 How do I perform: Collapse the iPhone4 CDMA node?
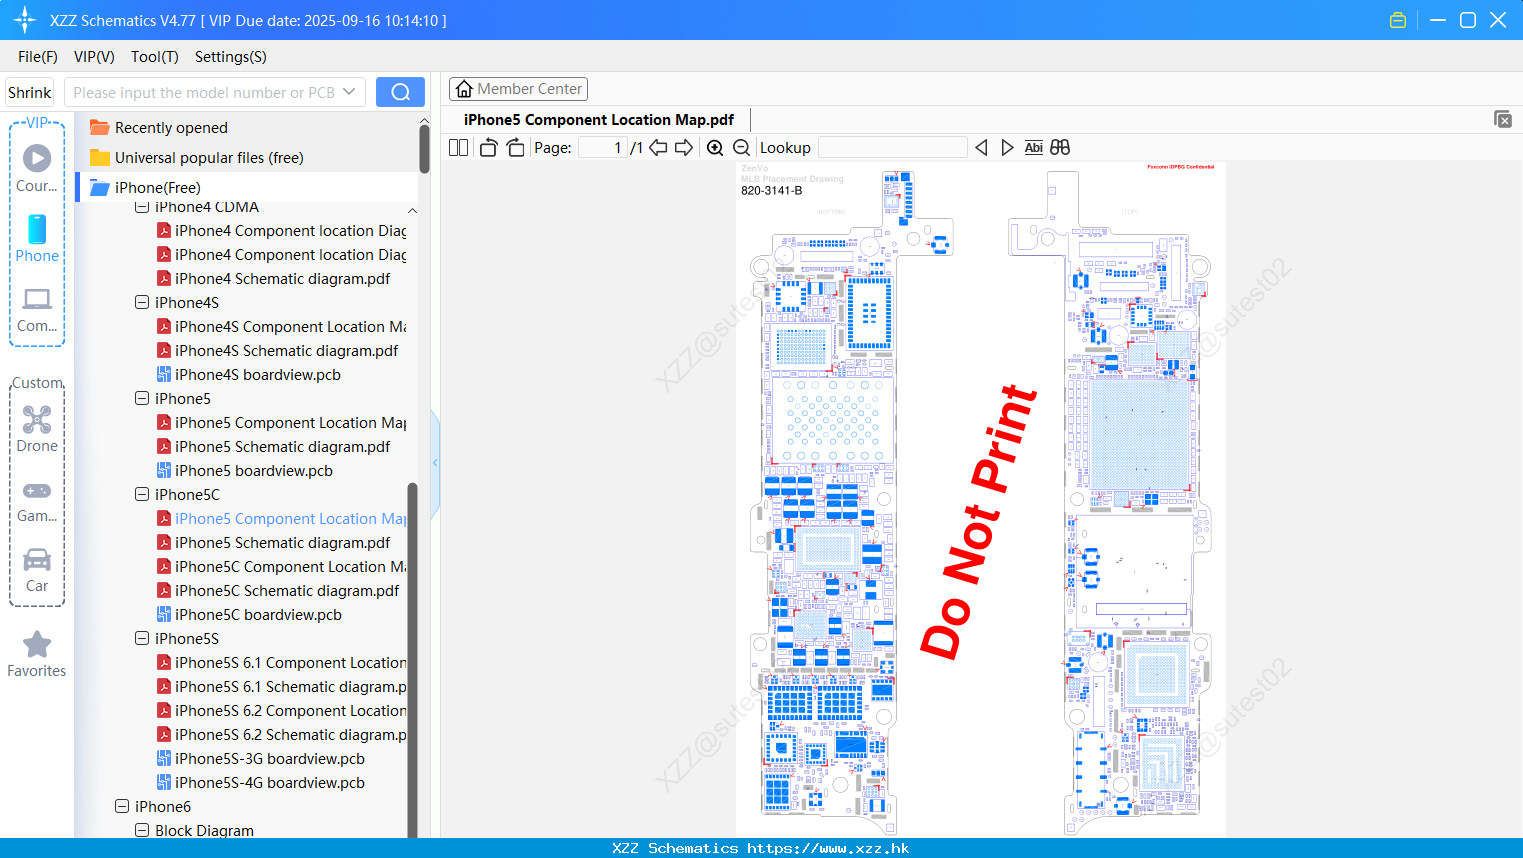pos(142,207)
